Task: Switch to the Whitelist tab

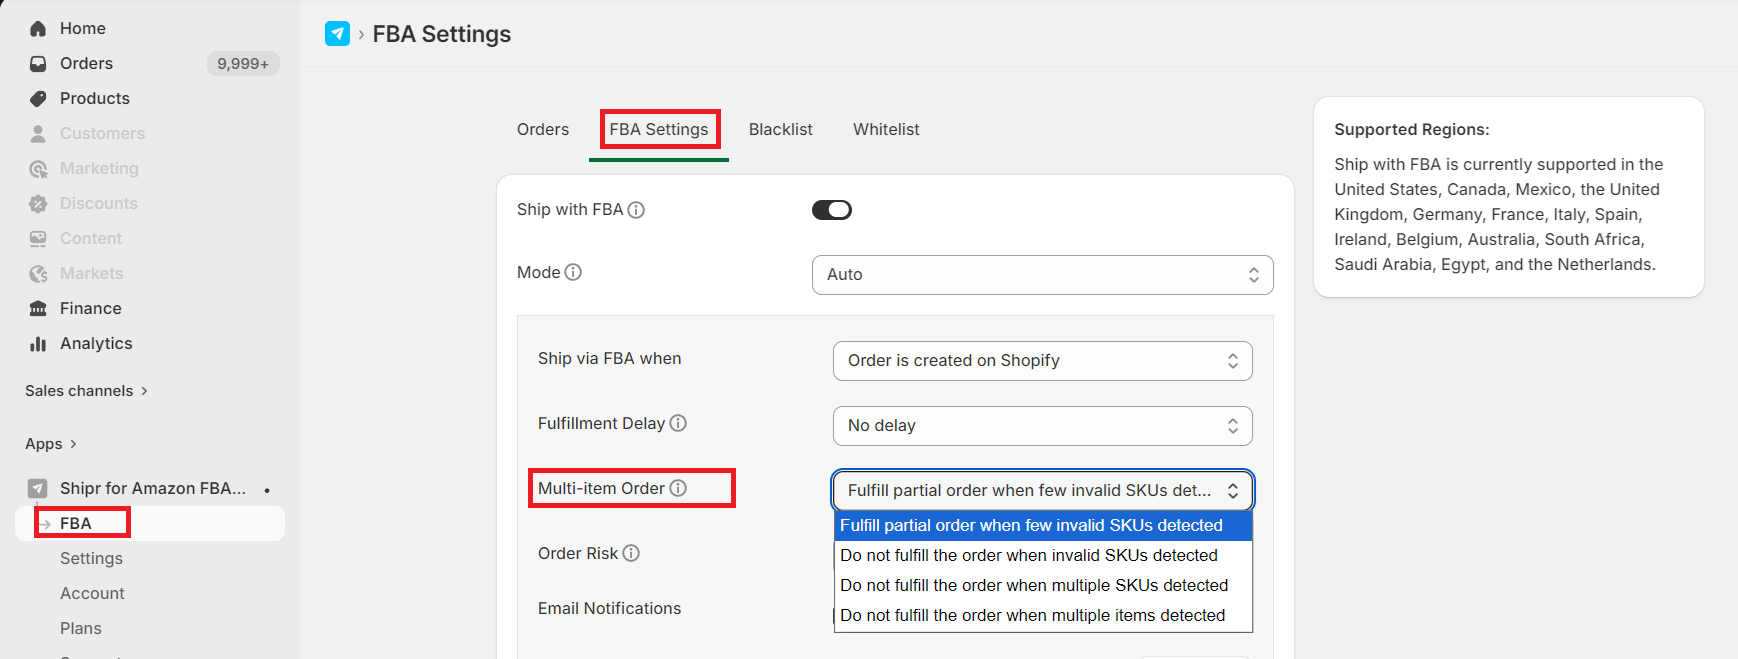Action: pos(886,130)
